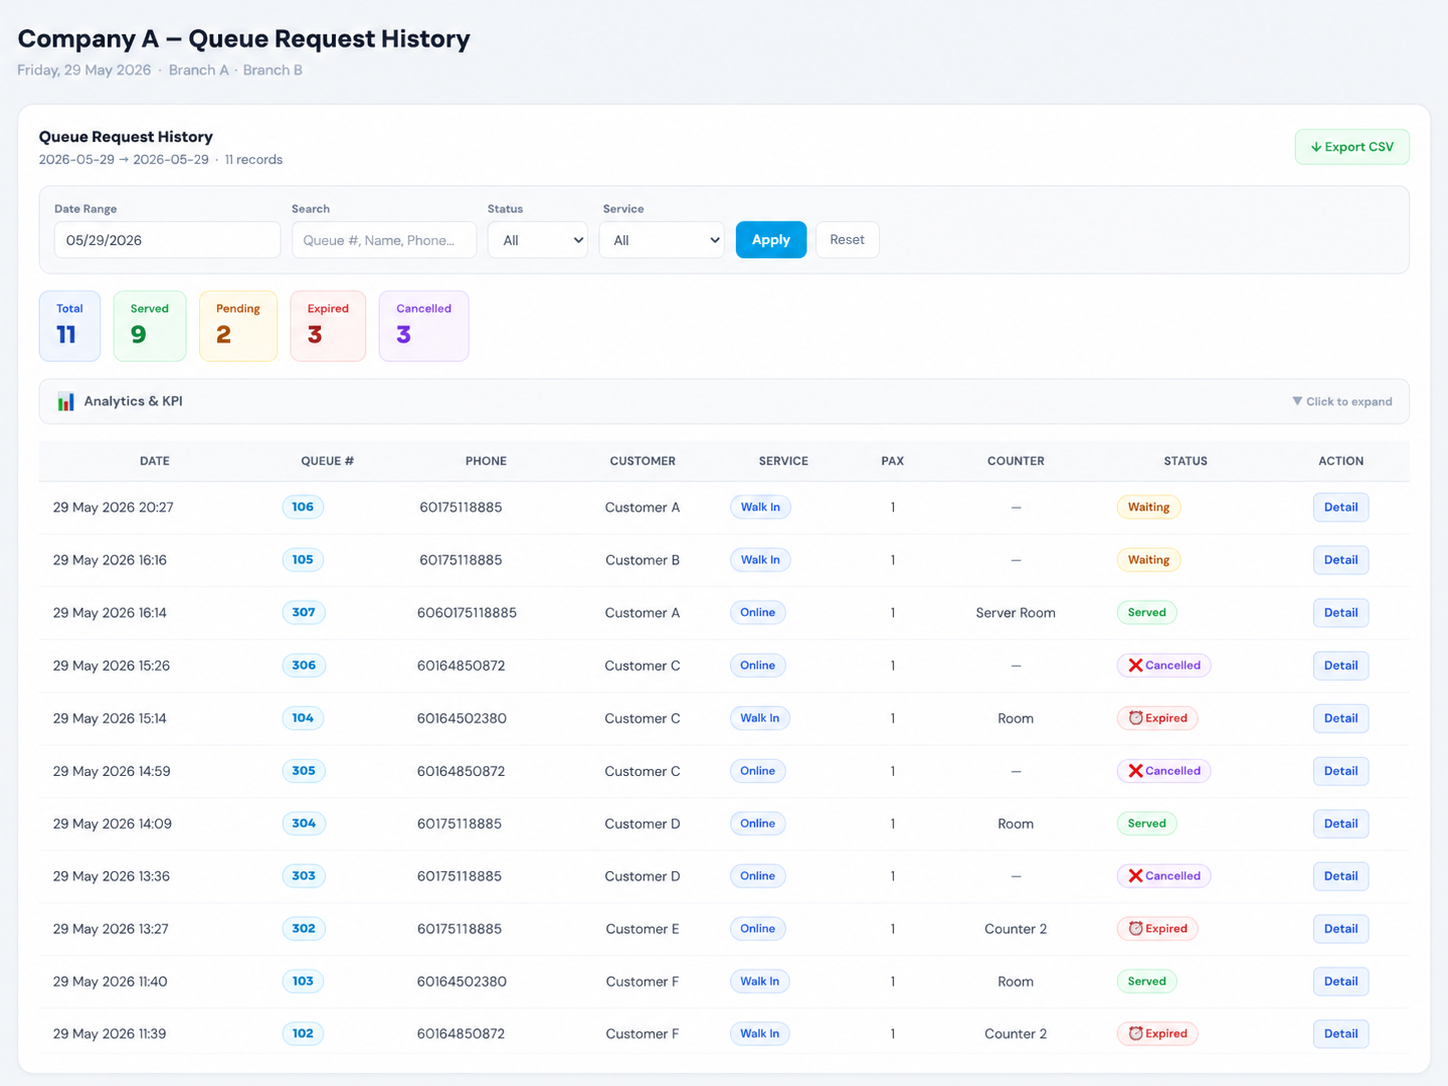The width and height of the screenshot is (1448, 1086).
Task: Click the Waiting status of queue 106
Action: coord(1148,507)
